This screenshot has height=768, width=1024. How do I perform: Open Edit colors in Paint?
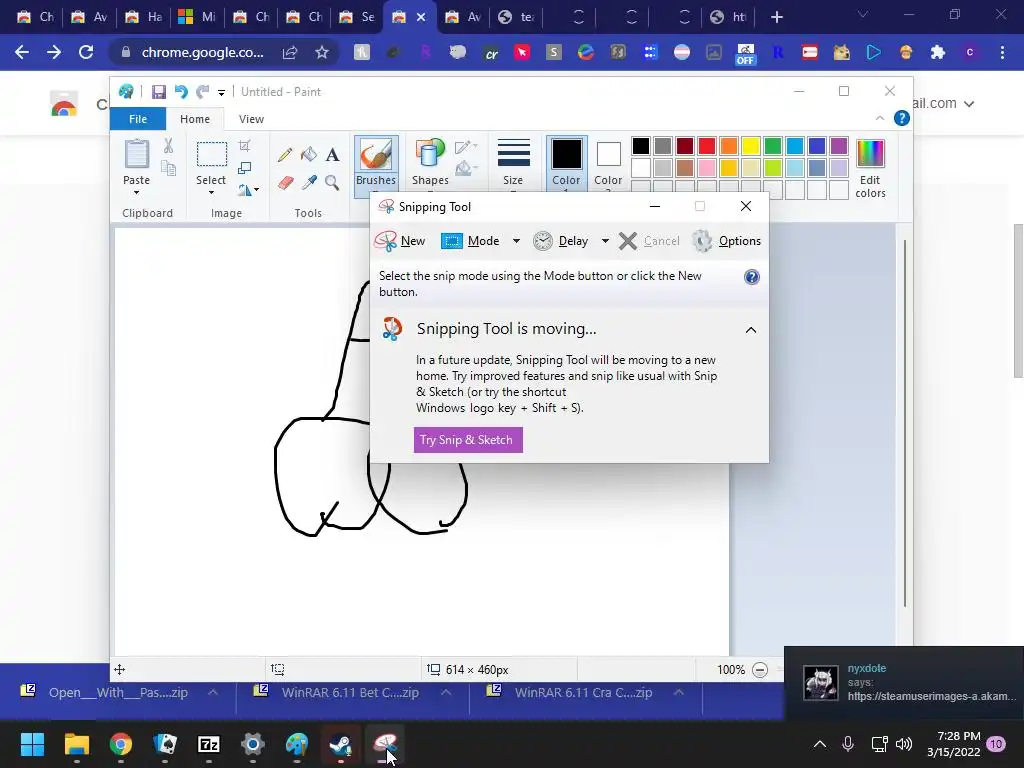click(x=870, y=168)
